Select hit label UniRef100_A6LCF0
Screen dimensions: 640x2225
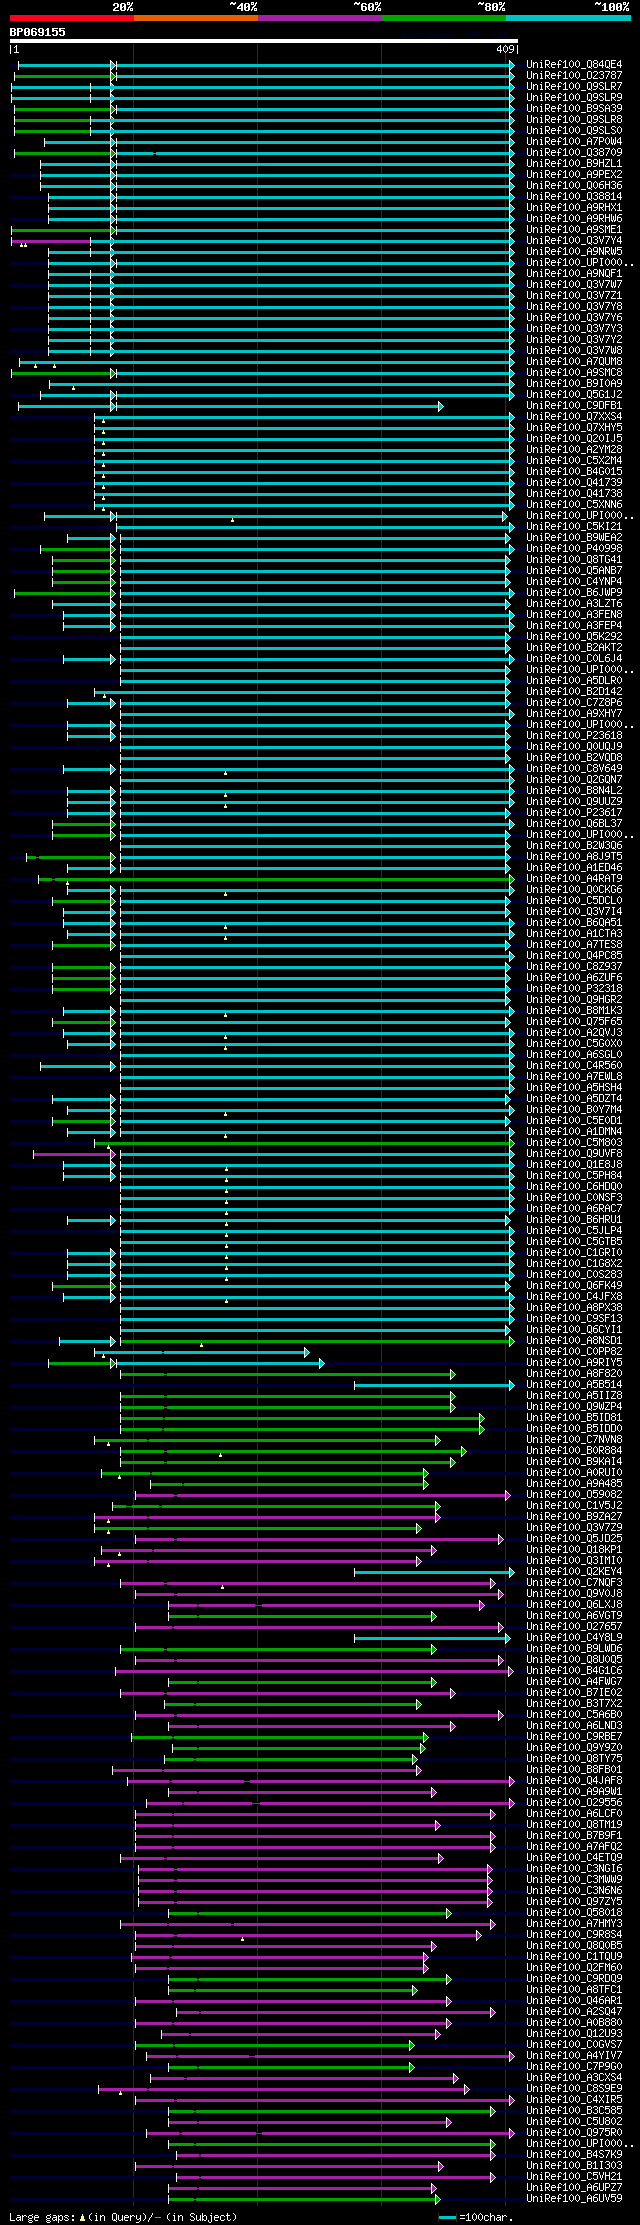click(x=574, y=1814)
